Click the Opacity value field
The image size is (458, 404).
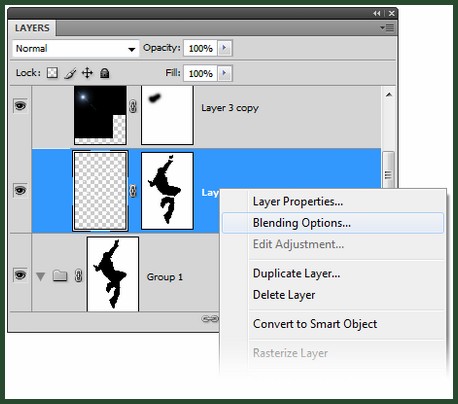[x=200, y=48]
